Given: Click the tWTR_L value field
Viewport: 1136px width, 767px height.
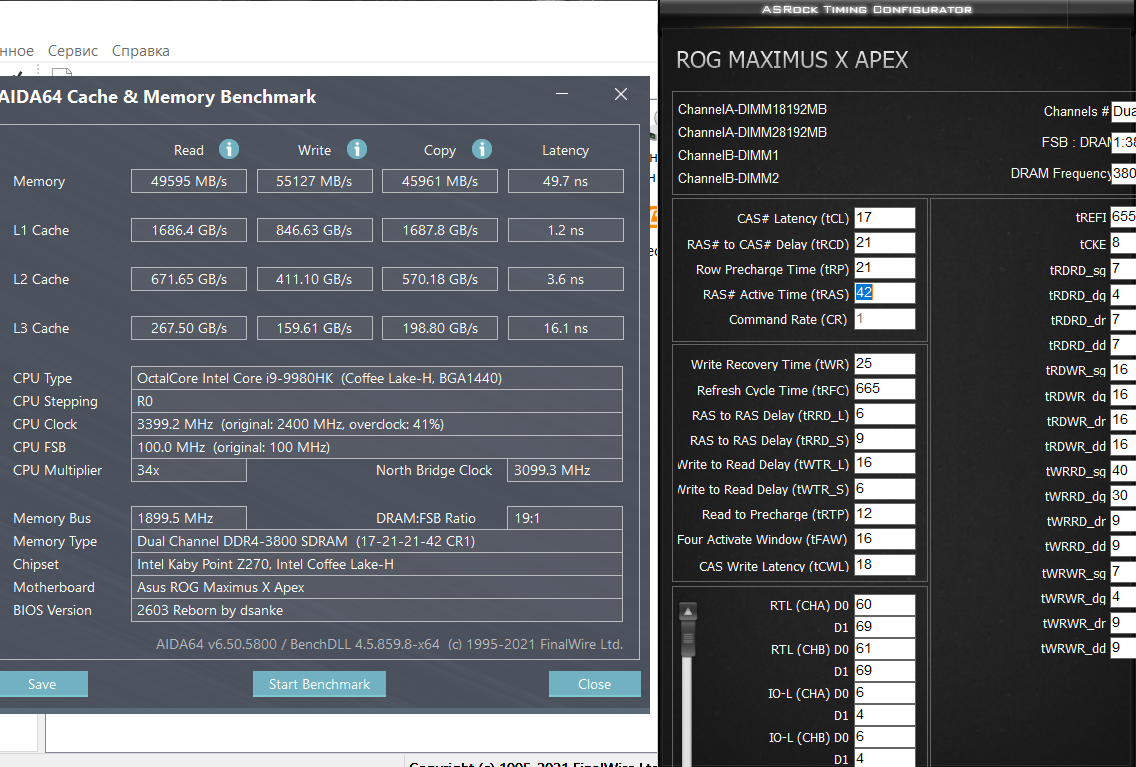Looking at the screenshot, I should click(885, 464).
